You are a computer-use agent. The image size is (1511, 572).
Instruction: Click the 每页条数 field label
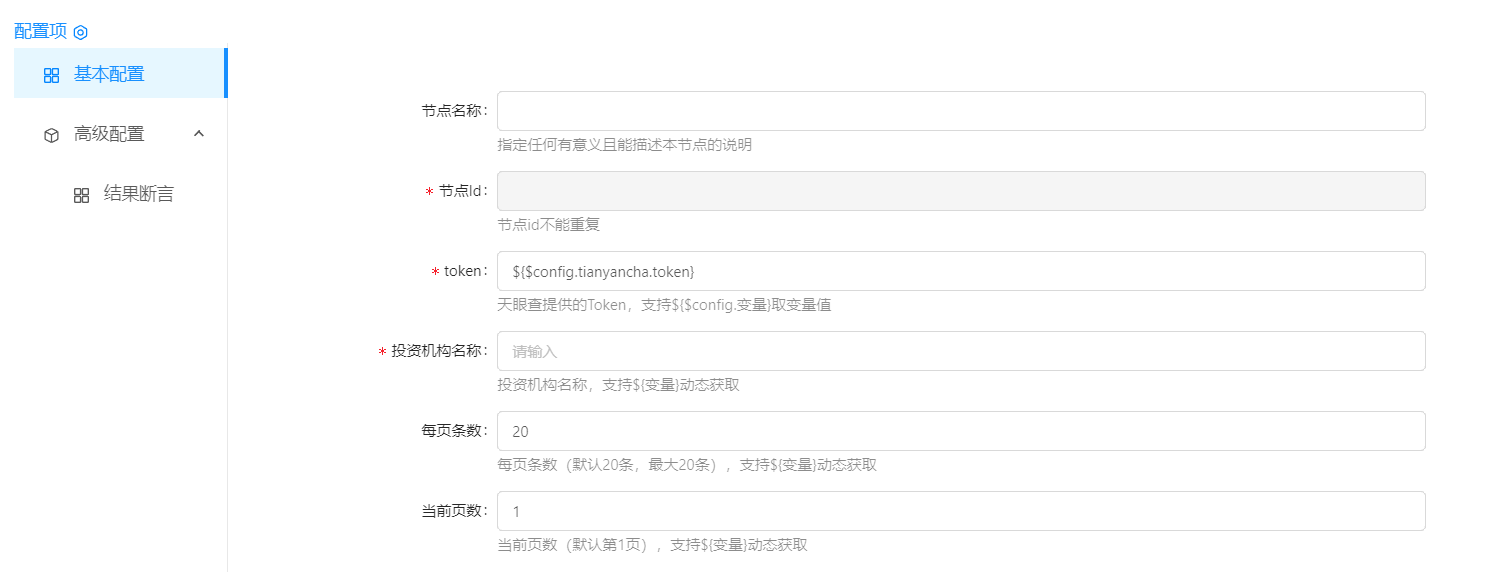point(453,431)
